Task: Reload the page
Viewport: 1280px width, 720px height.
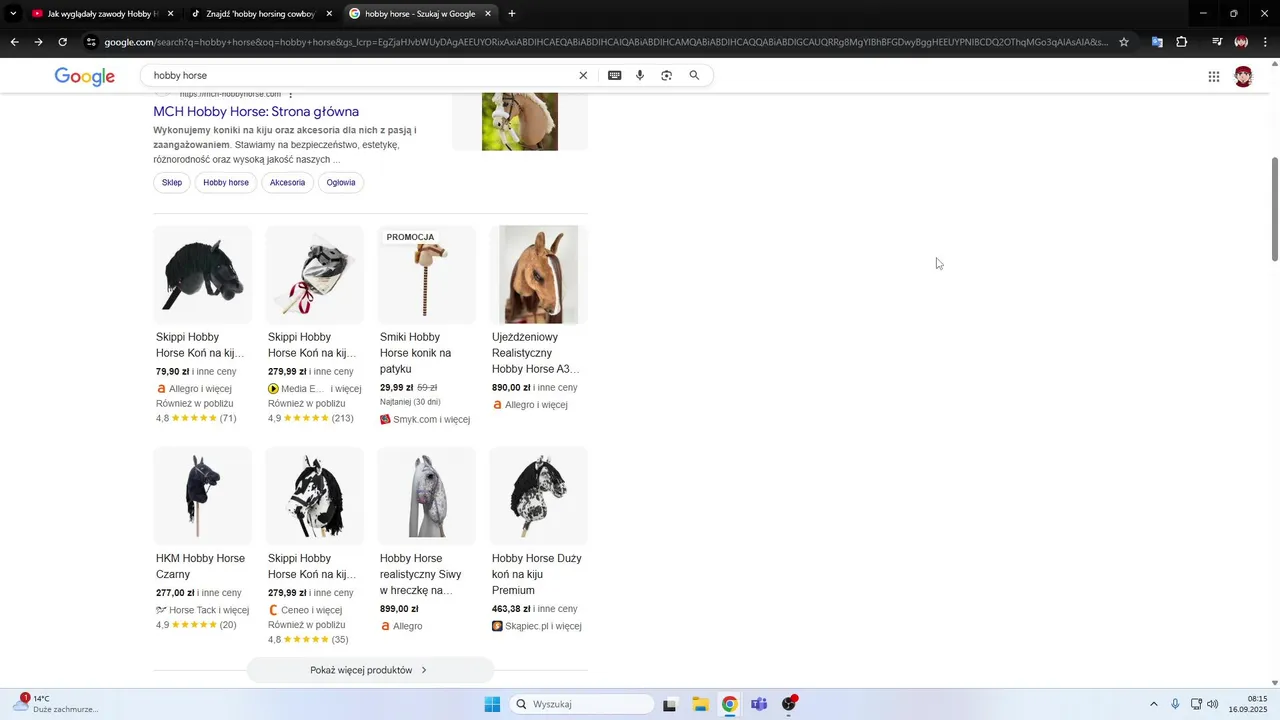Action: [62, 42]
